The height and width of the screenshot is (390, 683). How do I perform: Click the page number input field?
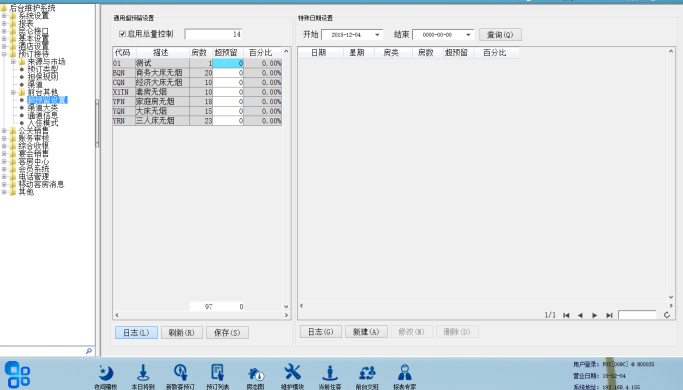pos(637,315)
